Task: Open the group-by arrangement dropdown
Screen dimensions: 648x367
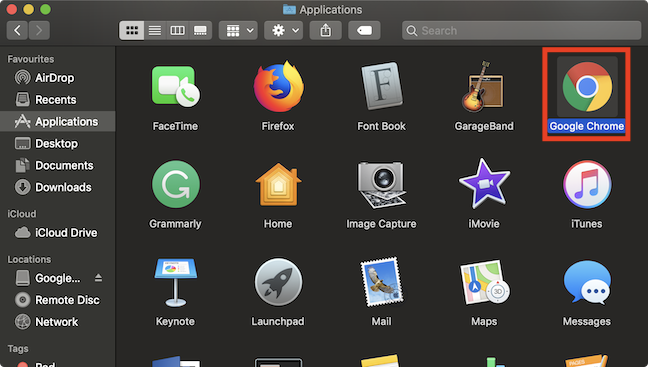Action: click(238, 30)
